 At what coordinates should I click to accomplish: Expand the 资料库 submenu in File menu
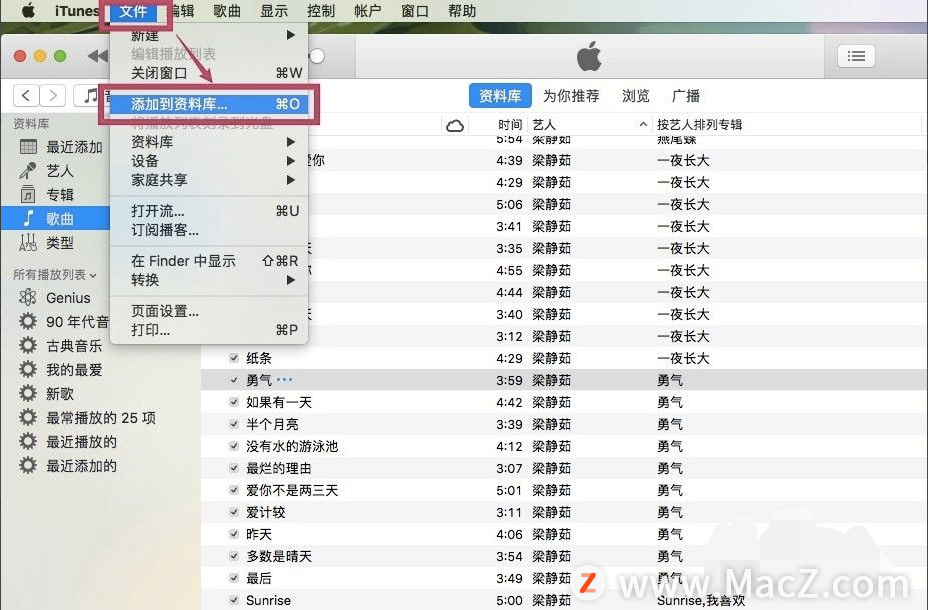(209, 142)
